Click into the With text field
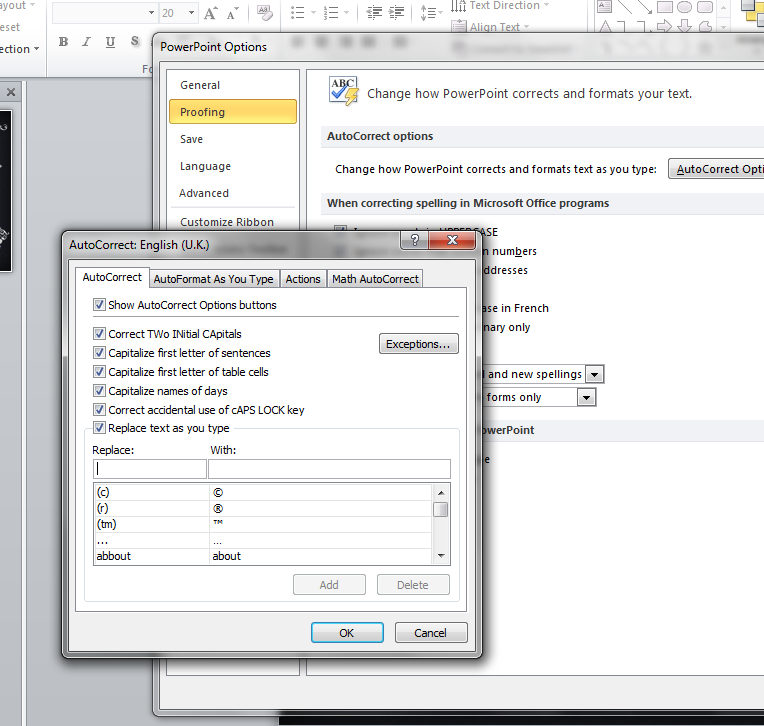 (x=329, y=469)
